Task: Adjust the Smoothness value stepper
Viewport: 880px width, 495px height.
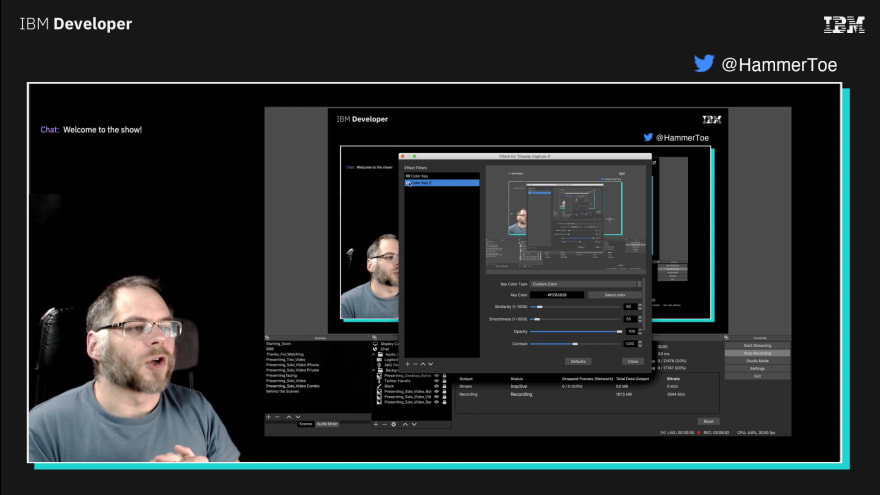Action: coord(640,319)
